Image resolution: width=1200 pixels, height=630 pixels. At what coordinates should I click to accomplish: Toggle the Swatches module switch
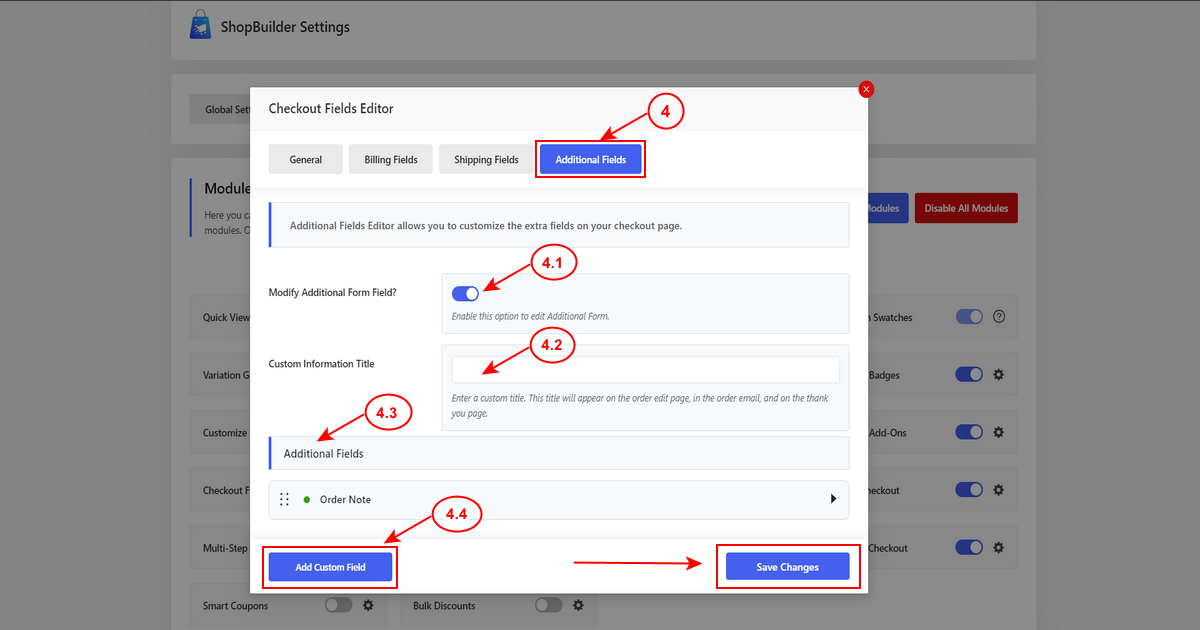[x=969, y=317]
